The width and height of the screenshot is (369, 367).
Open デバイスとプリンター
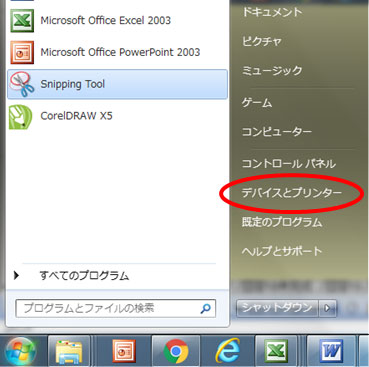292,193
